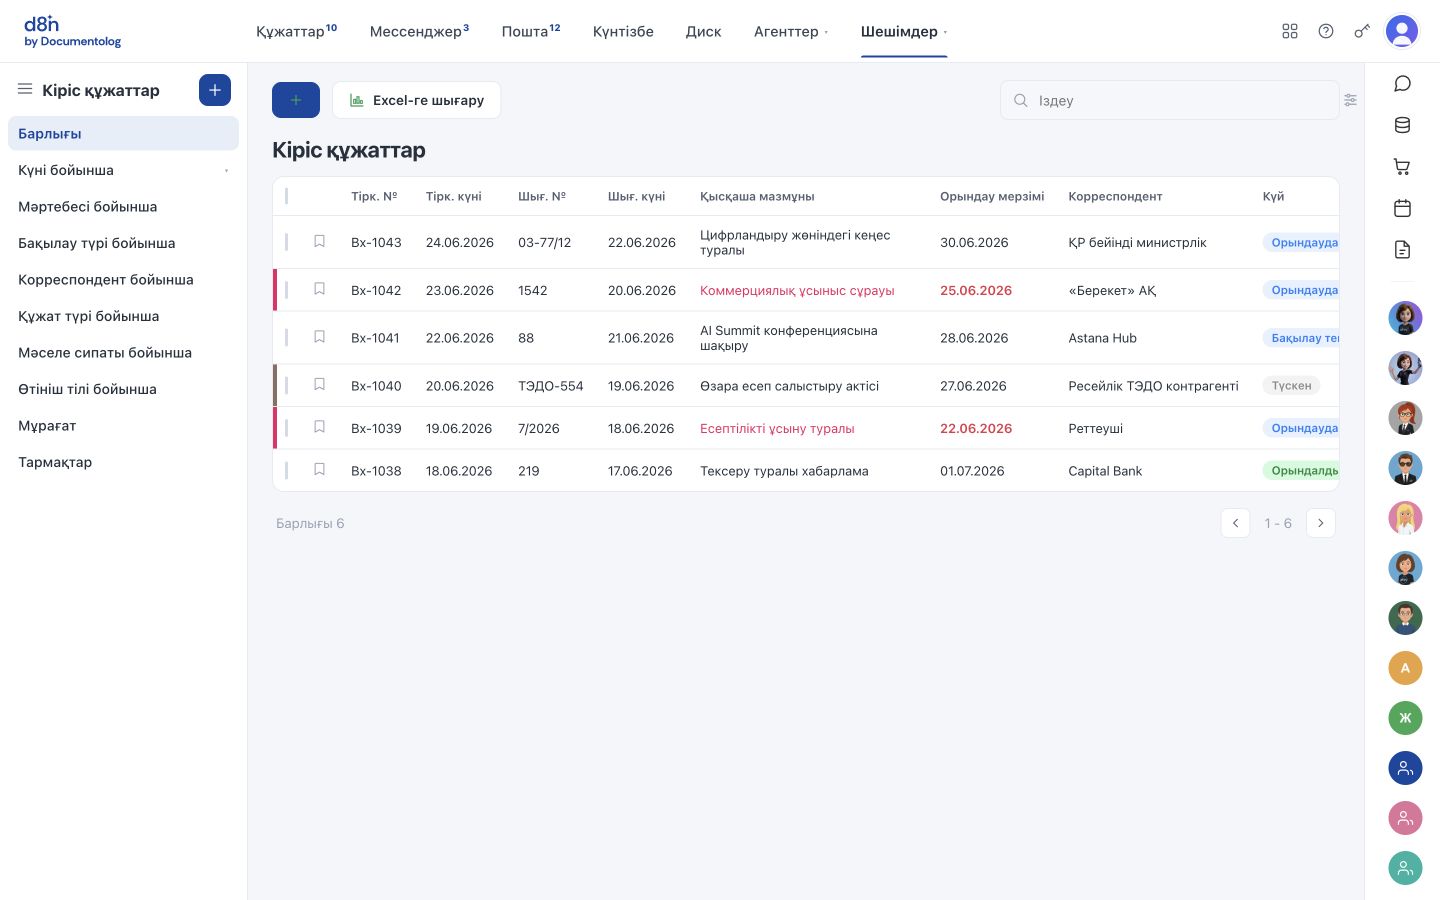
Task: Select Корреспондент бойынша filter
Action: click(123, 279)
